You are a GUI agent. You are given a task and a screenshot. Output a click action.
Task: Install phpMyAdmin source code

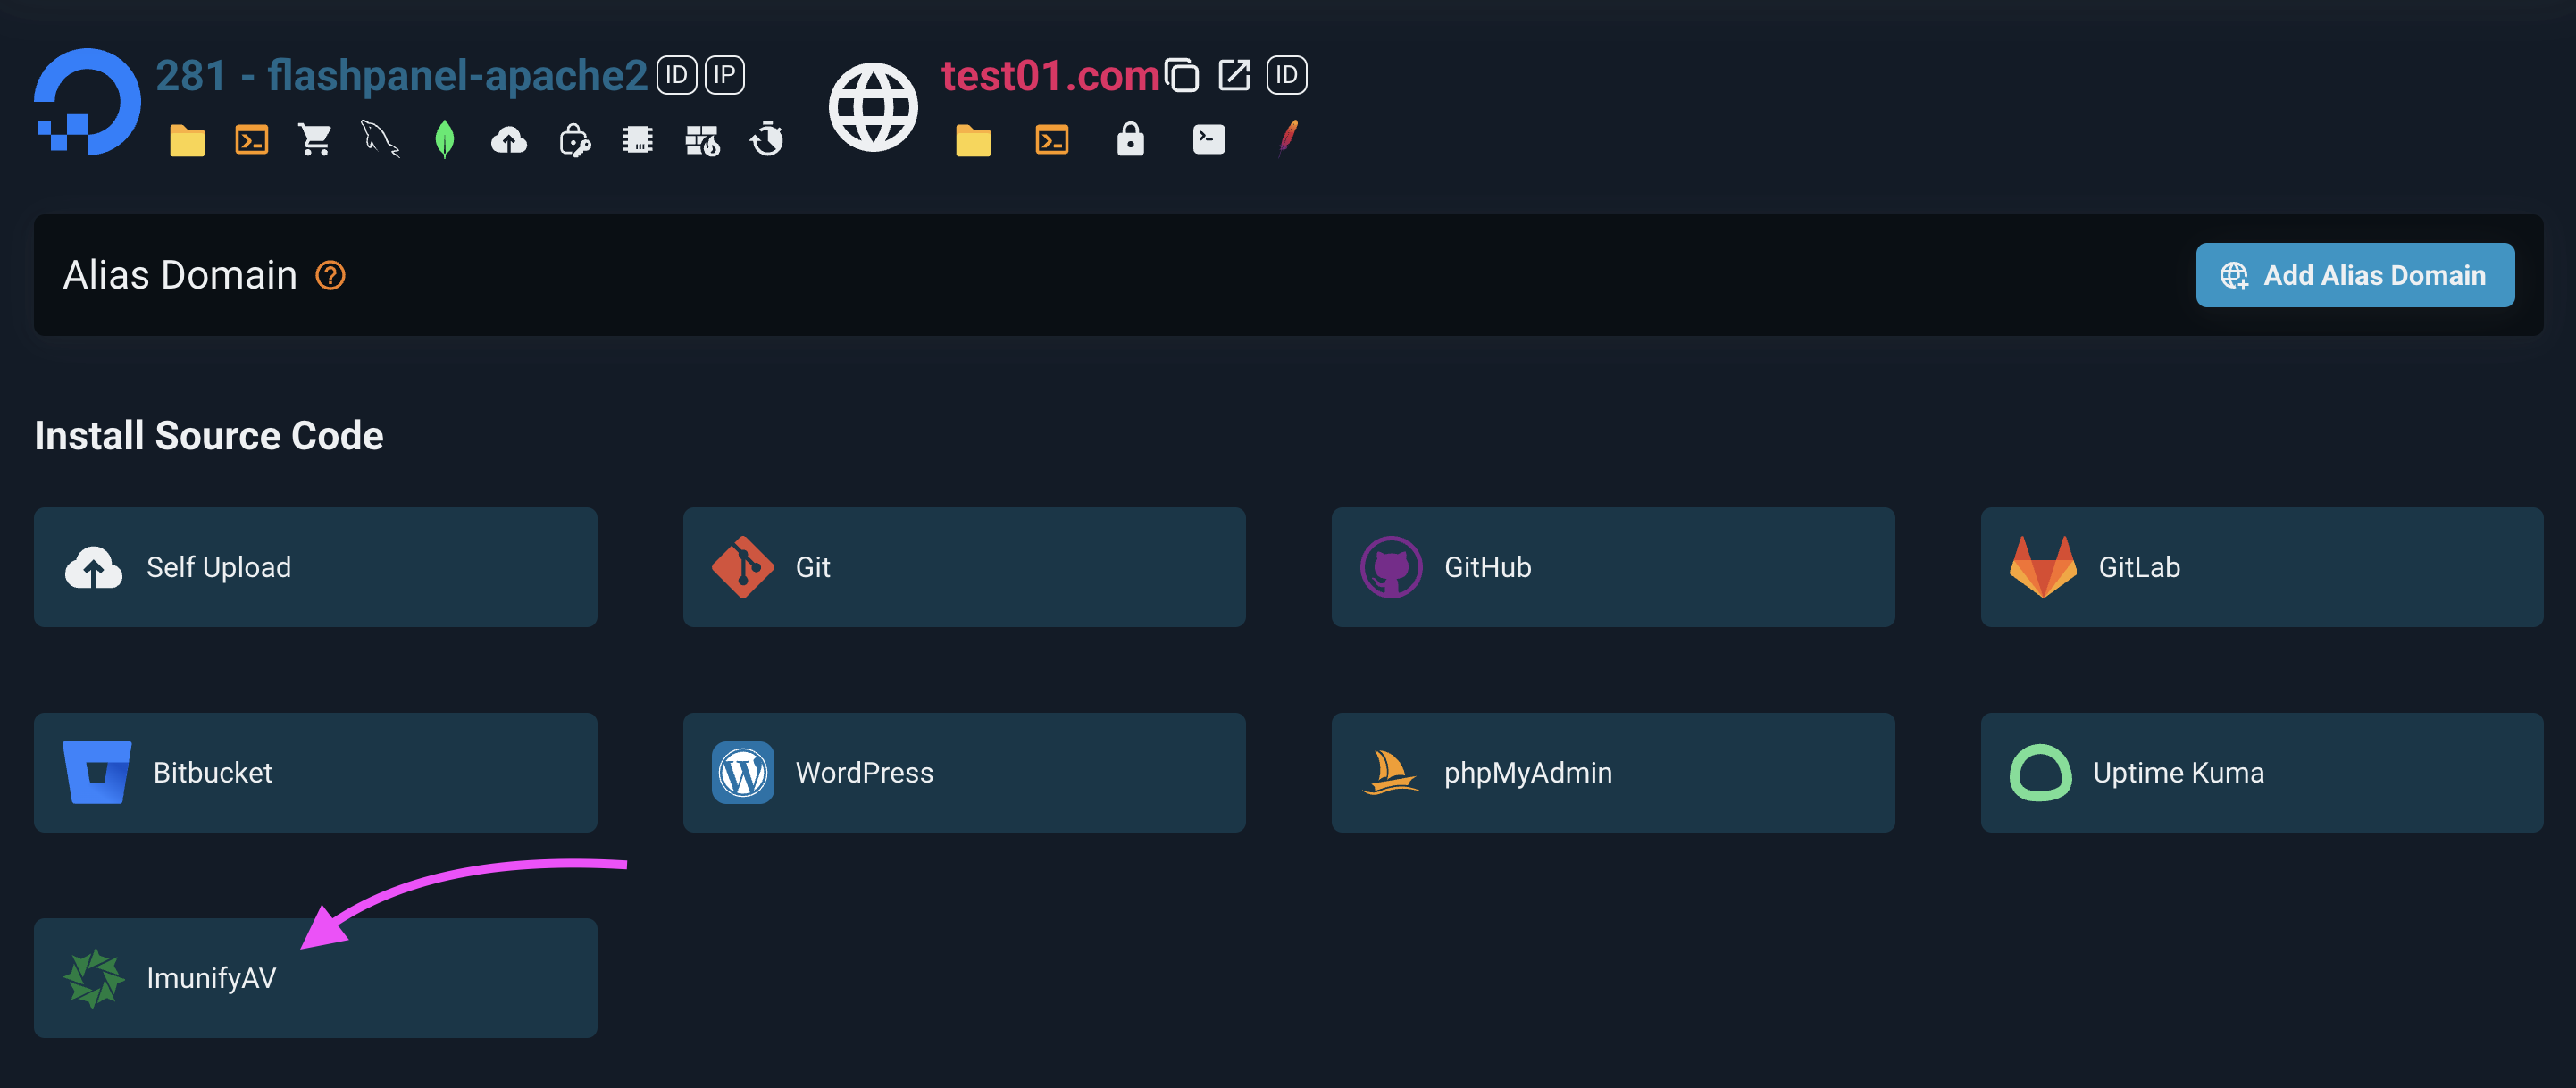tap(1613, 772)
